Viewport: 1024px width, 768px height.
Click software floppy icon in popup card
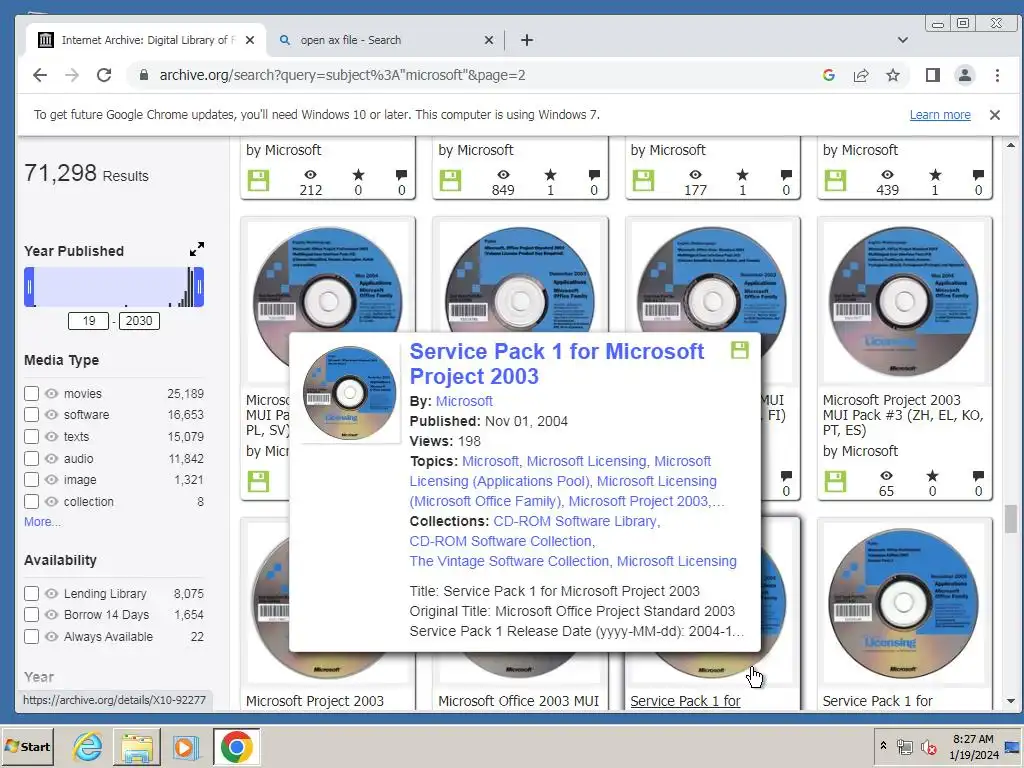739,350
